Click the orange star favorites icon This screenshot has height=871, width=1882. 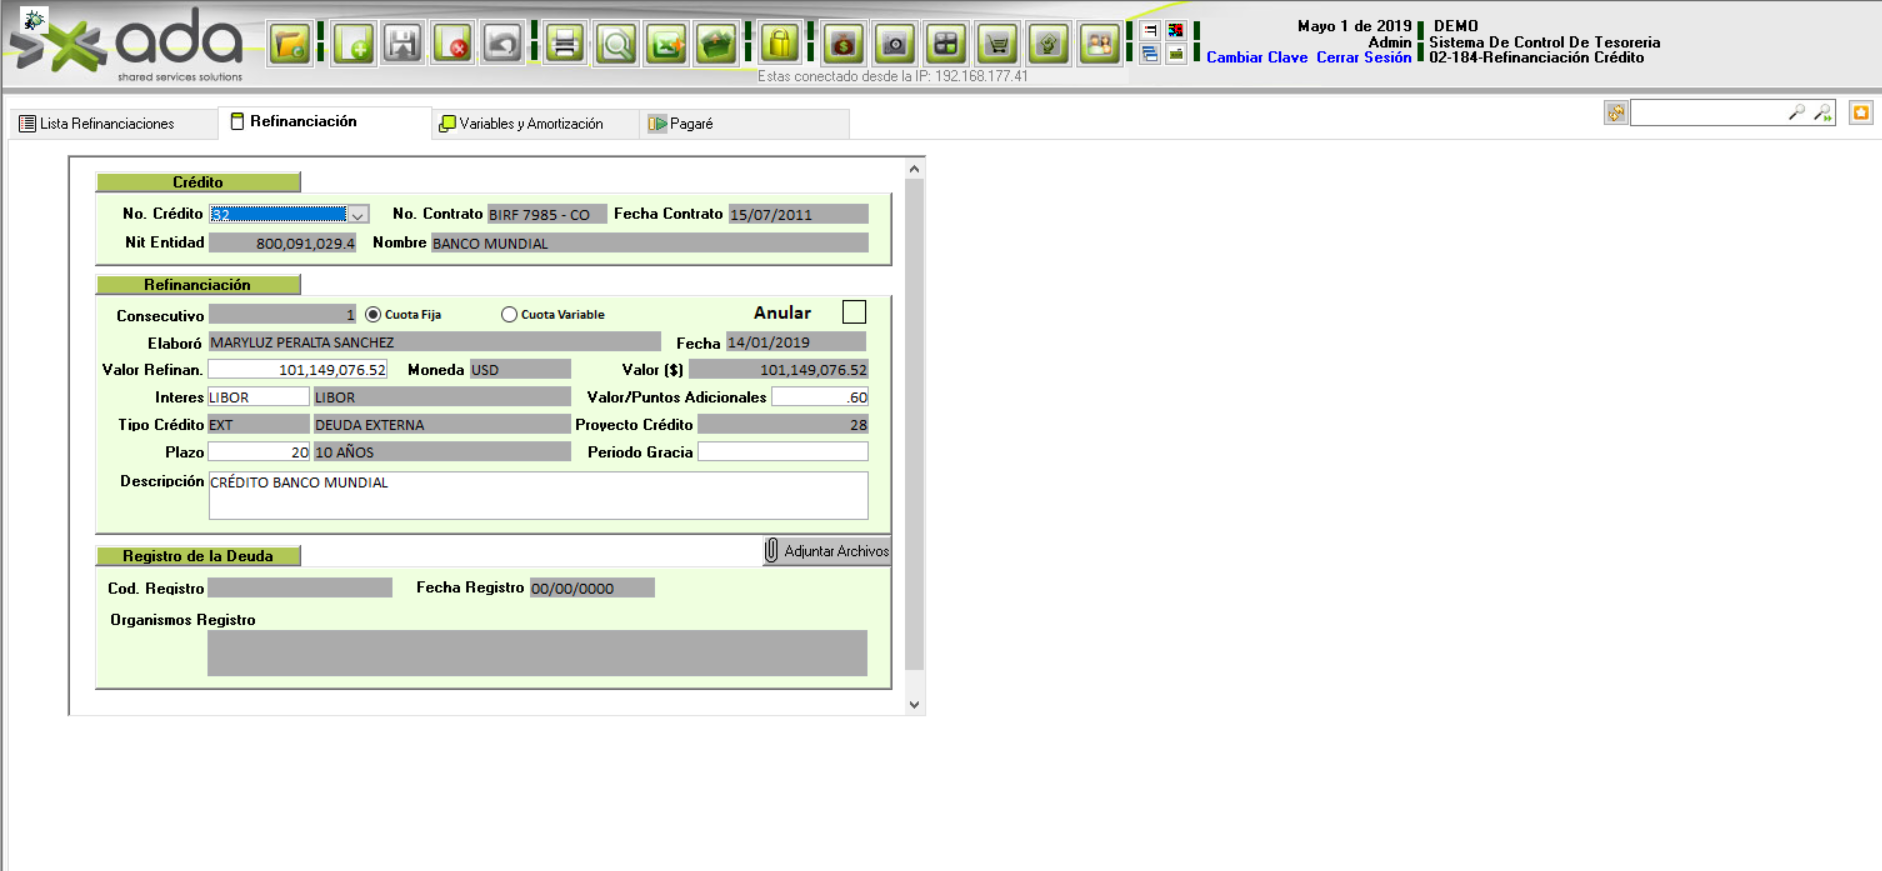tap(1860, 113)
